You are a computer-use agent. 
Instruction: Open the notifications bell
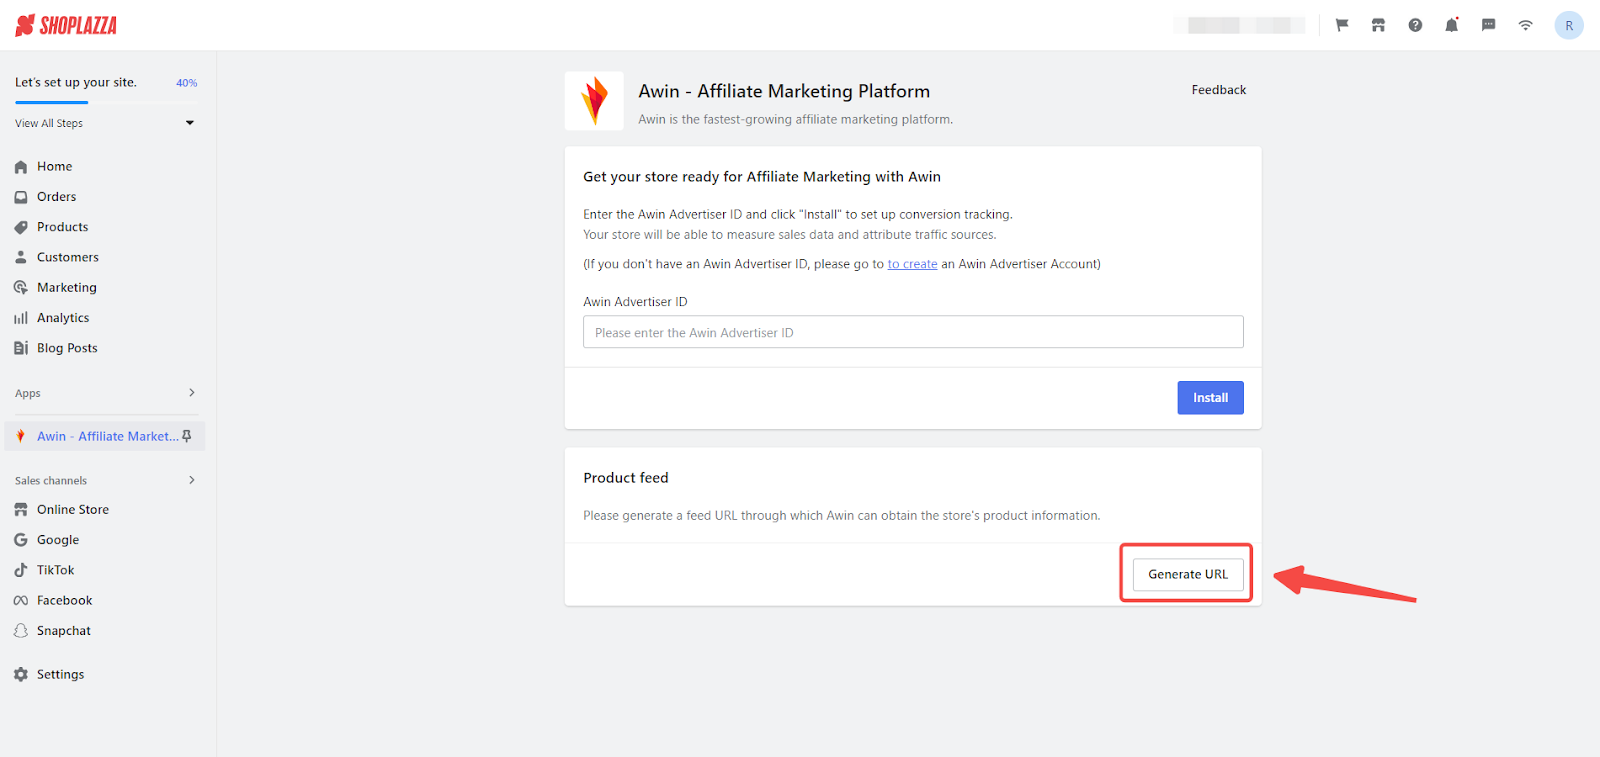1451,25
